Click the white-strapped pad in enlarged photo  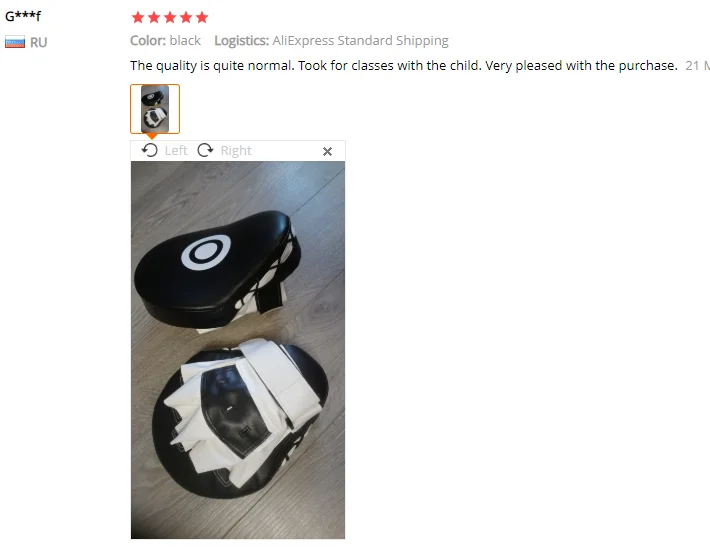coord(241,419)
